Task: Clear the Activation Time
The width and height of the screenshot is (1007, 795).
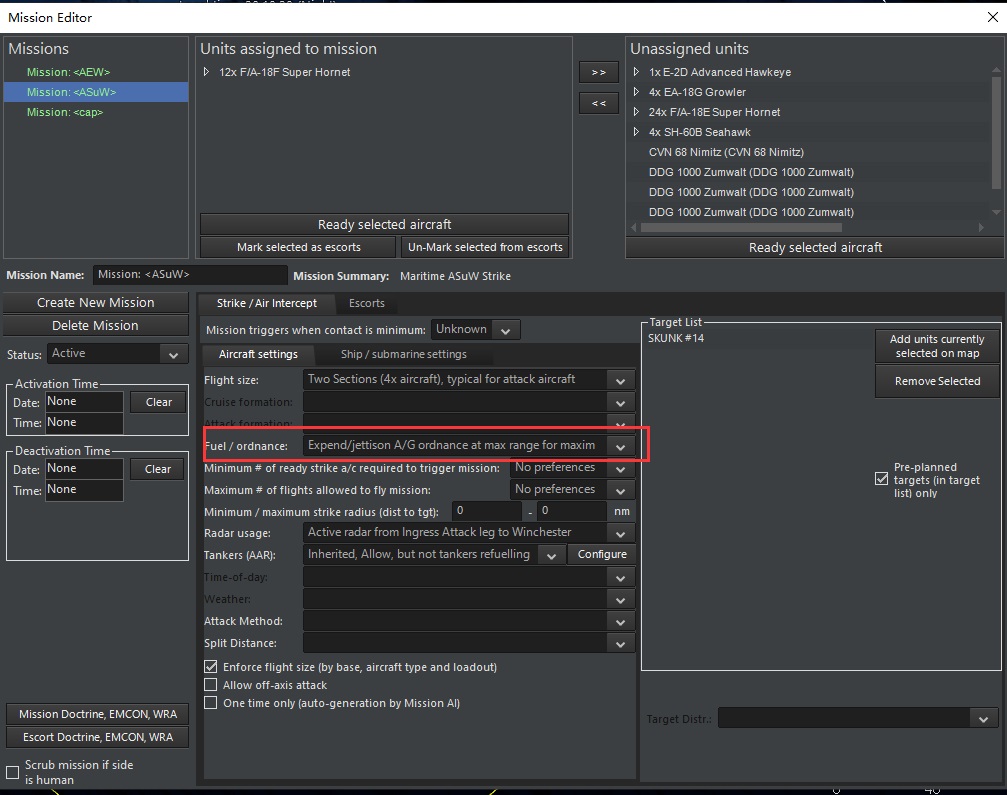Action: [x=158, y=402]
